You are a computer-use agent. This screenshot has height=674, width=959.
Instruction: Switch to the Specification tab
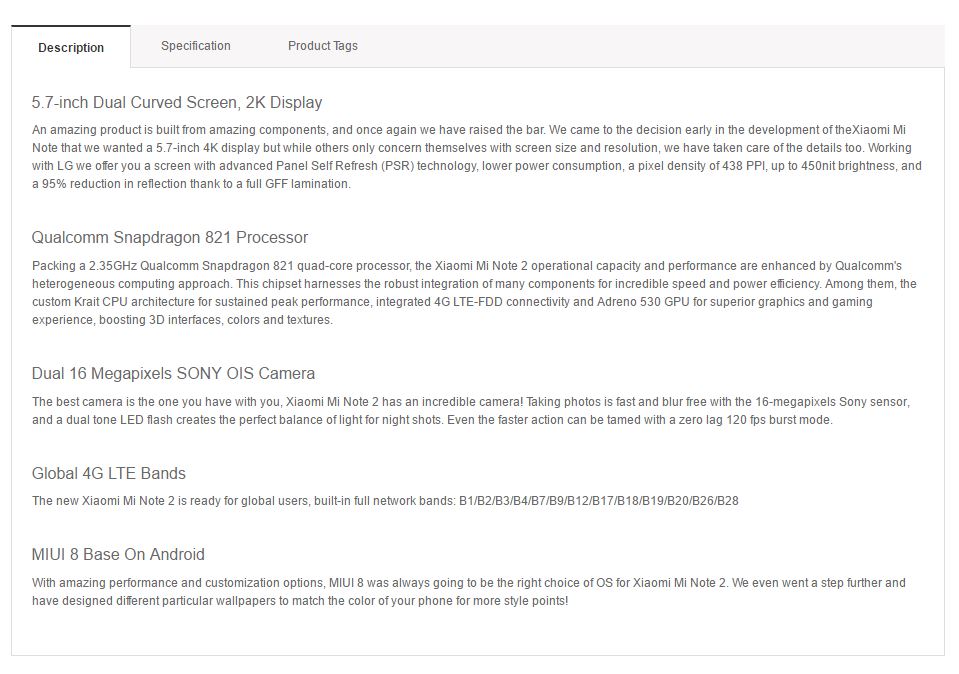196,46
